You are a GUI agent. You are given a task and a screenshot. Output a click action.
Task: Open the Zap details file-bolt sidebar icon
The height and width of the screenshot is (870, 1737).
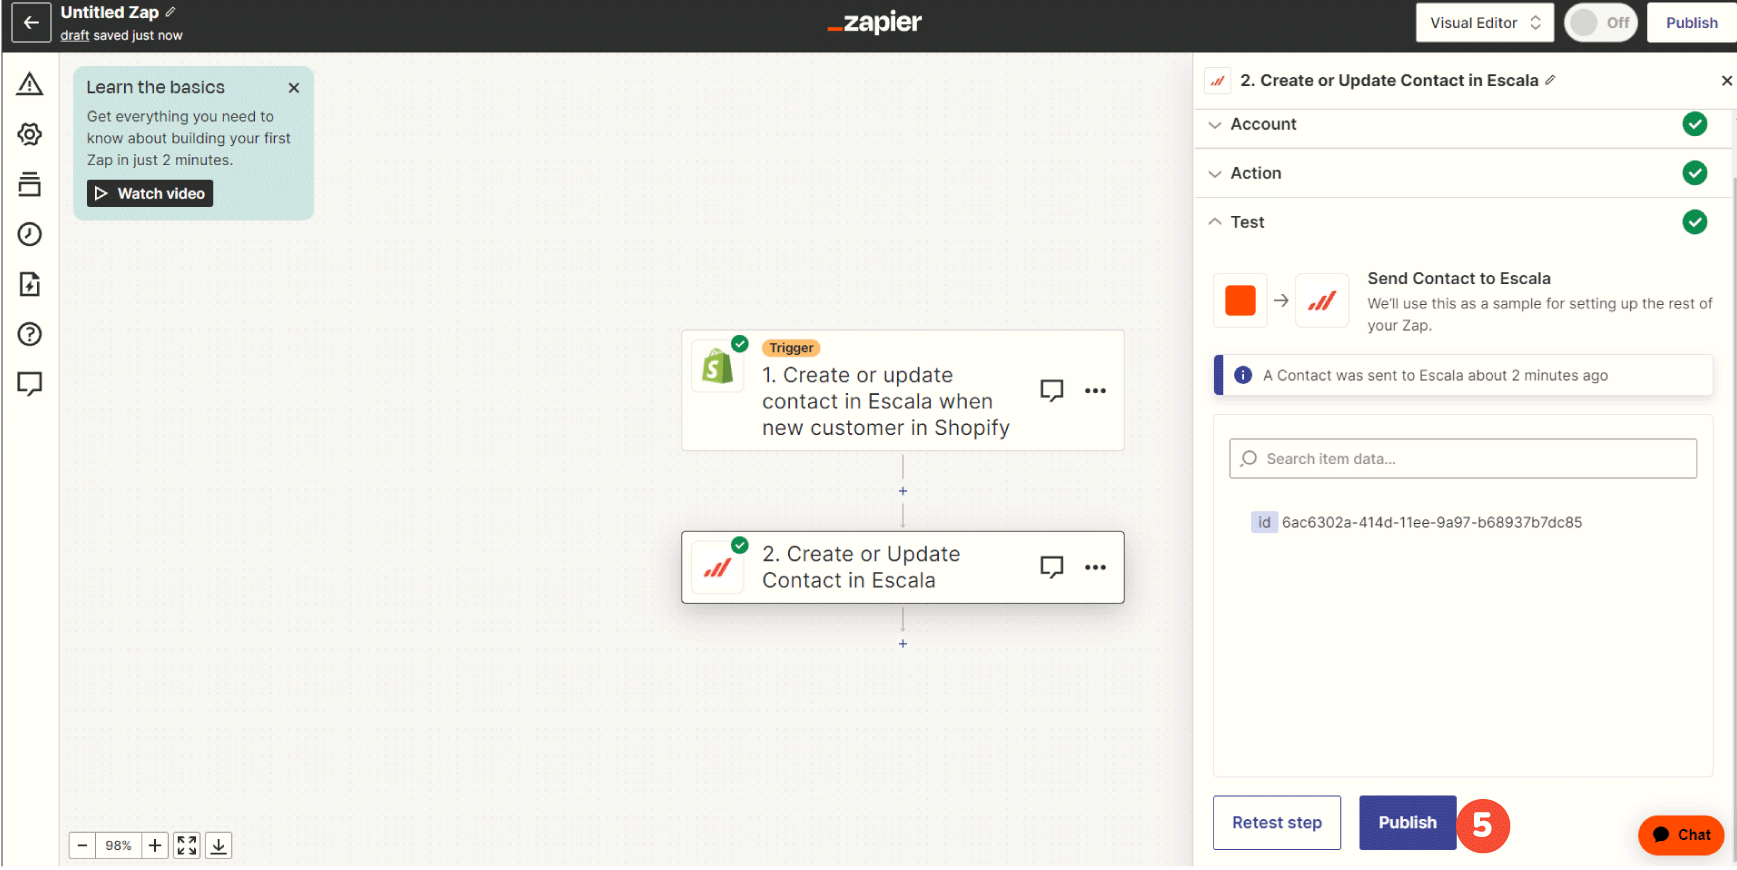click(30, 284)
